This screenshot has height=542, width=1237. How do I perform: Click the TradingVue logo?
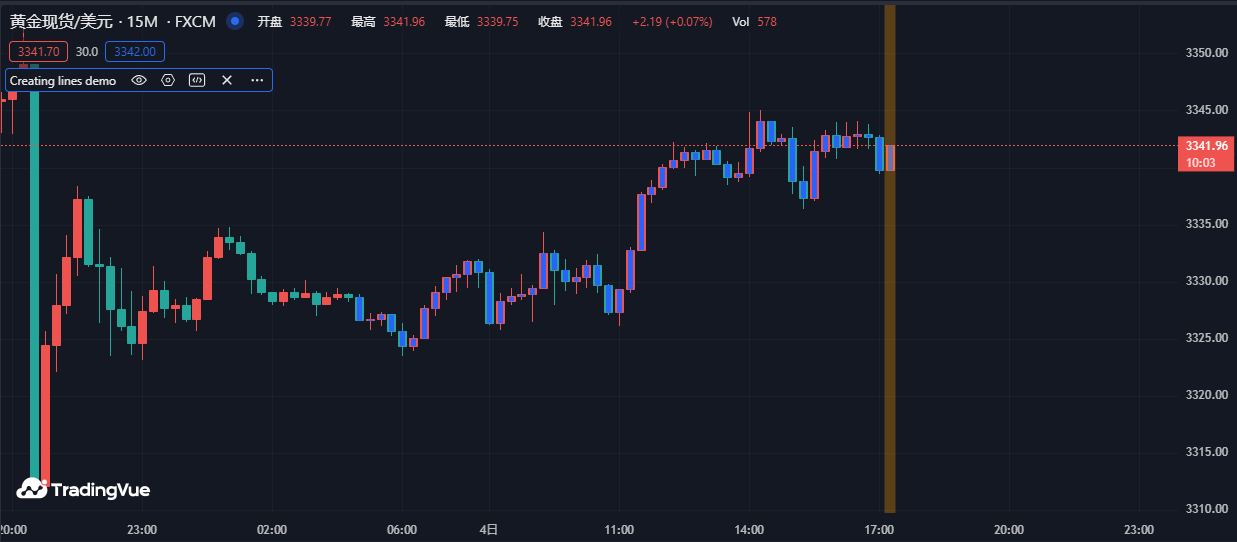[83, 489]
